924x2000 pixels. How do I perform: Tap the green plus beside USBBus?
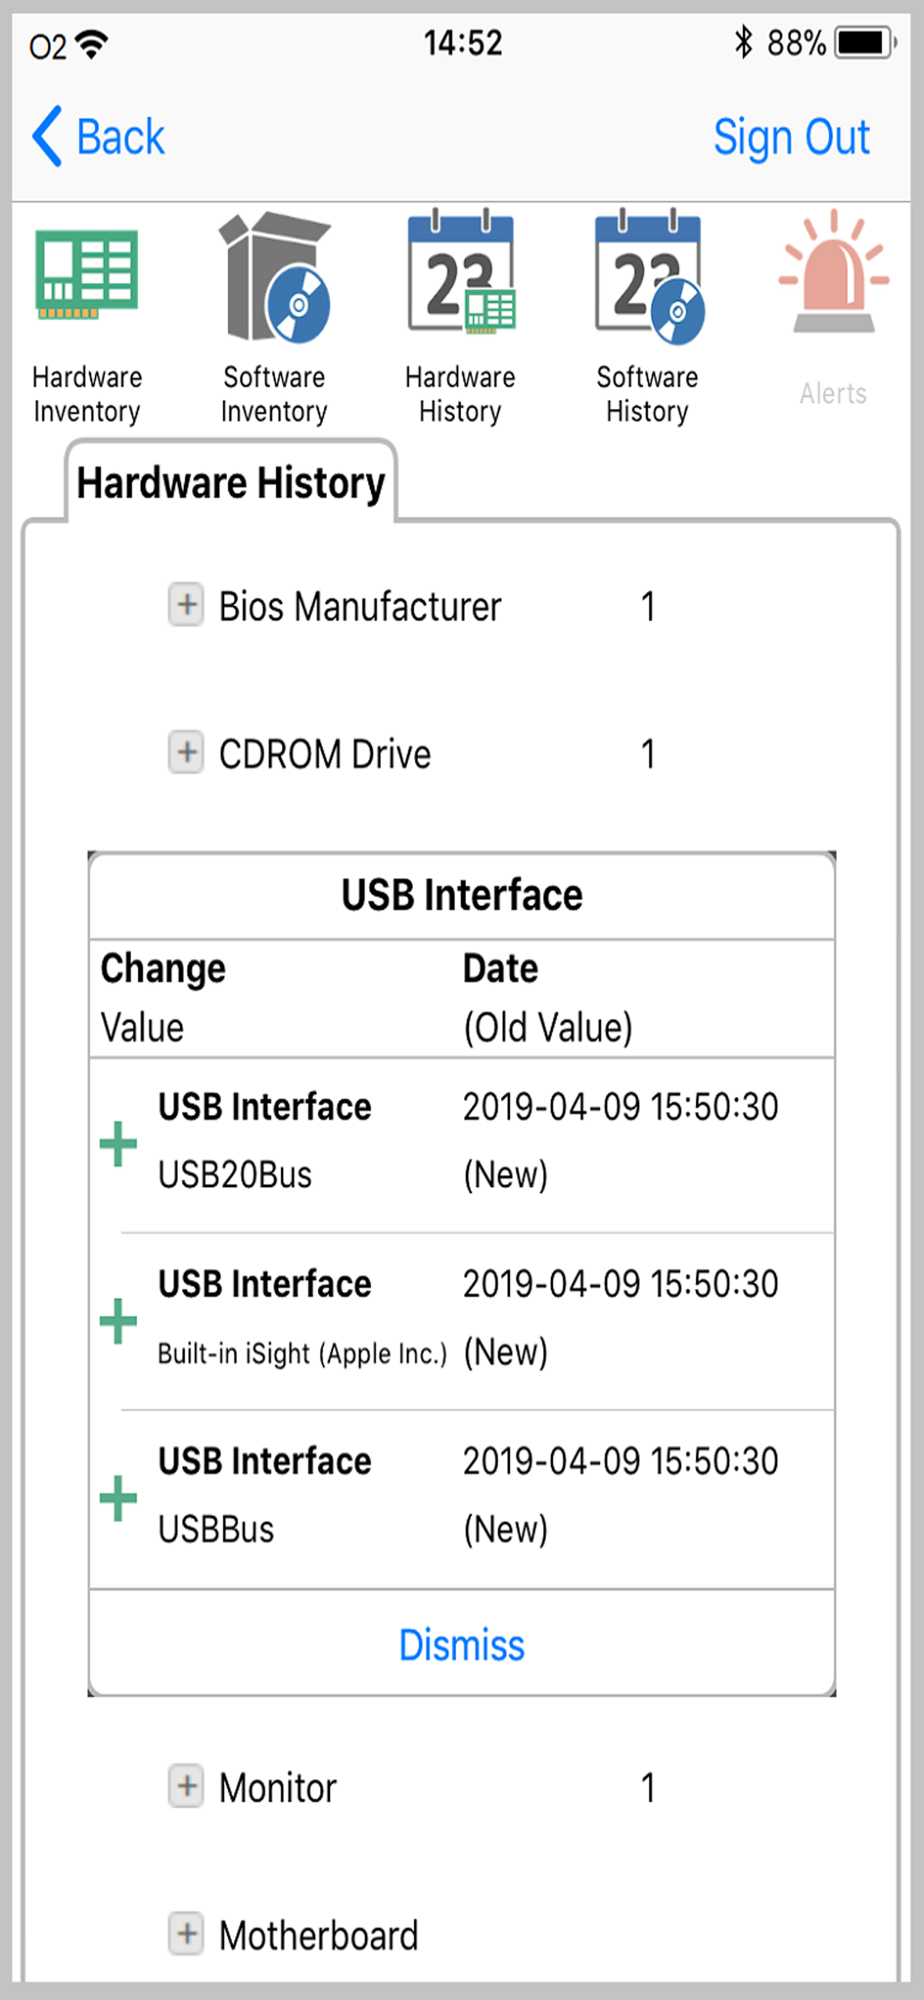(118, 1498)
